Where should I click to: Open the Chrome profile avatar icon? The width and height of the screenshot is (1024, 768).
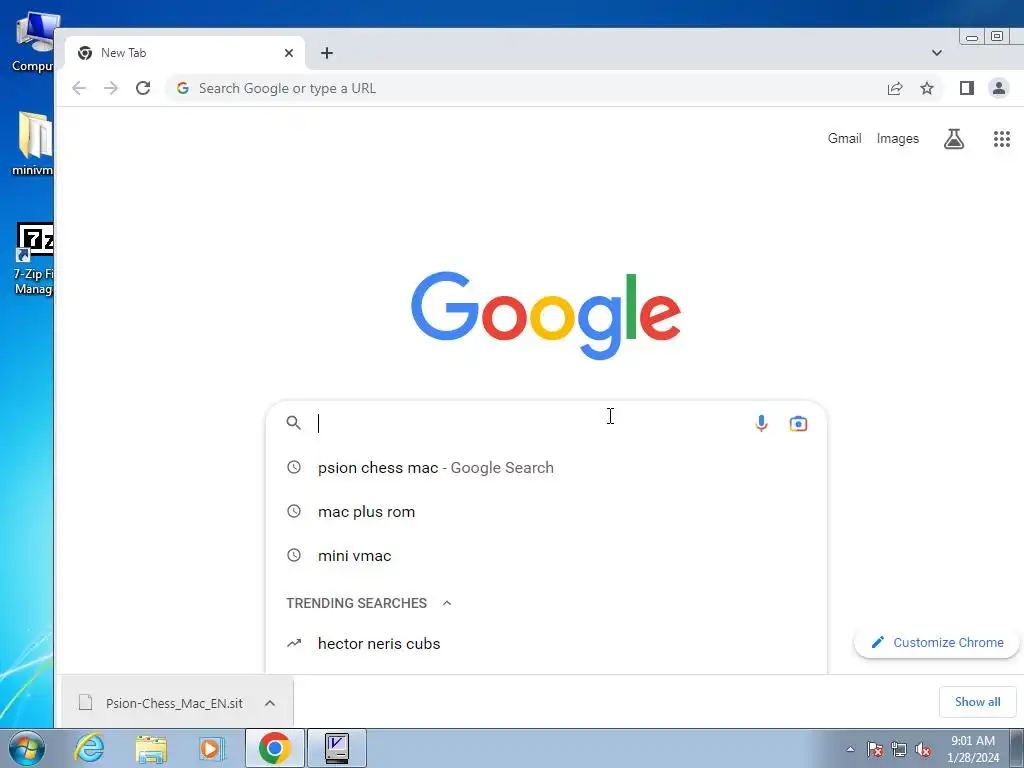tap(999, 88)
